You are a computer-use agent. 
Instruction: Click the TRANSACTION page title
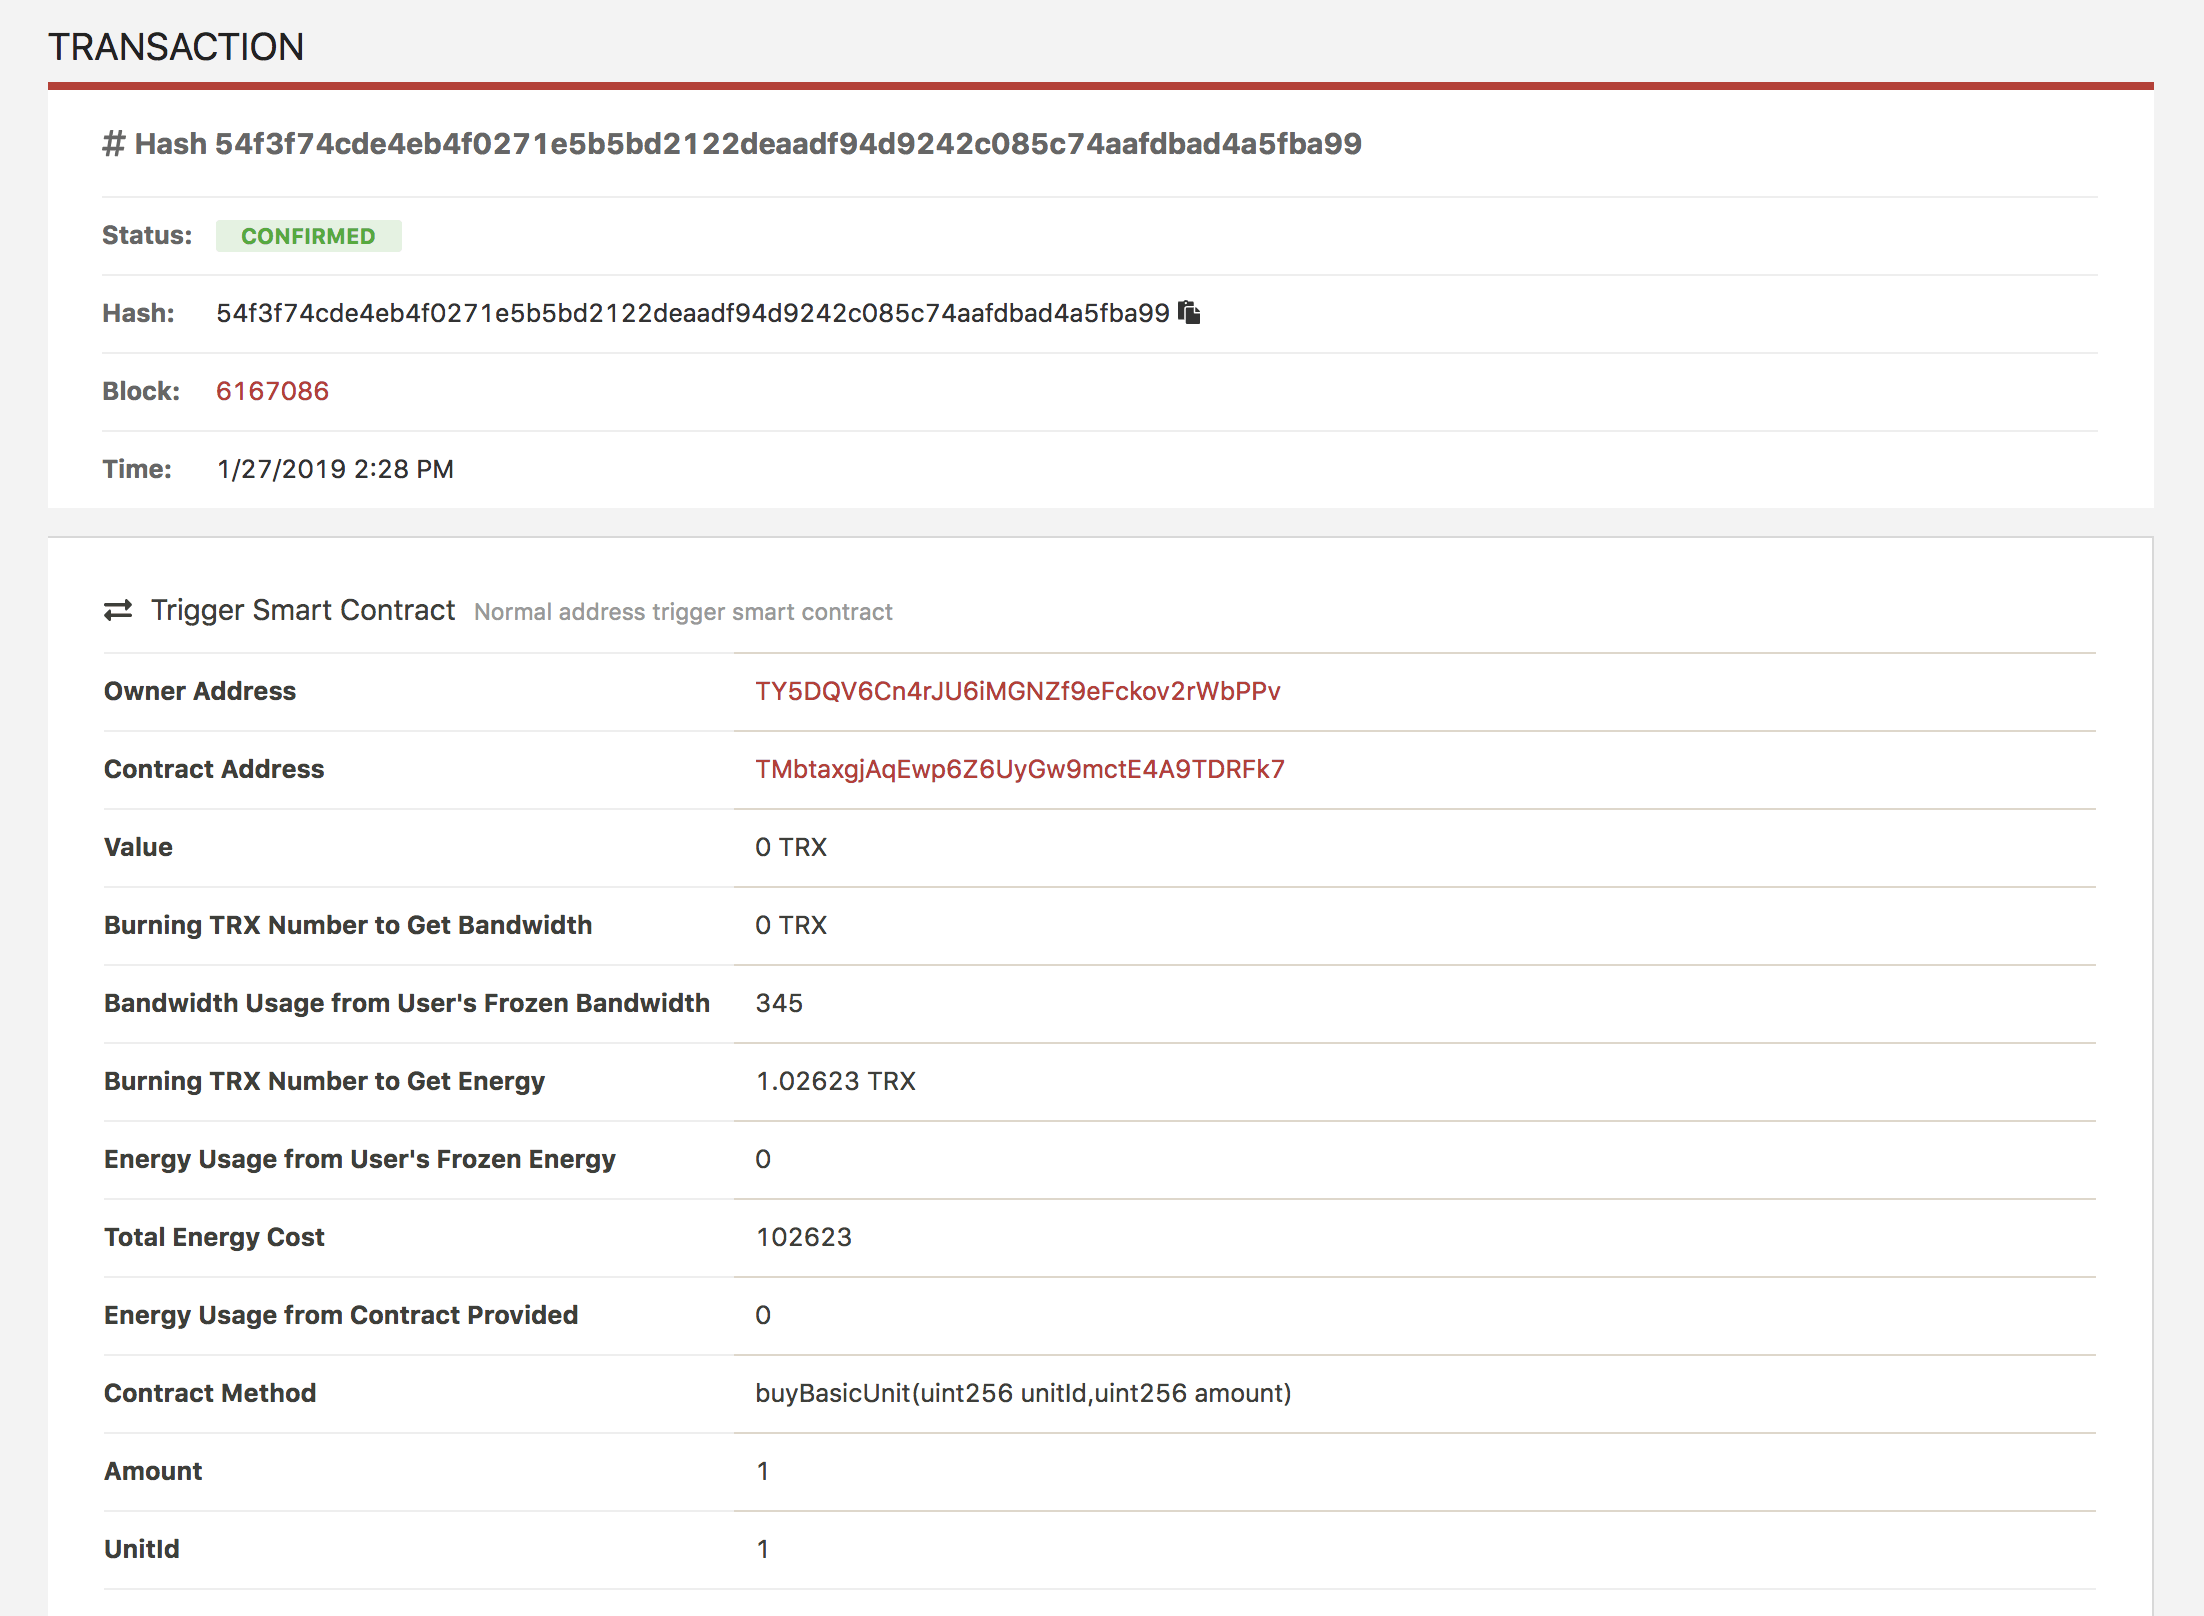click(176, 47)
